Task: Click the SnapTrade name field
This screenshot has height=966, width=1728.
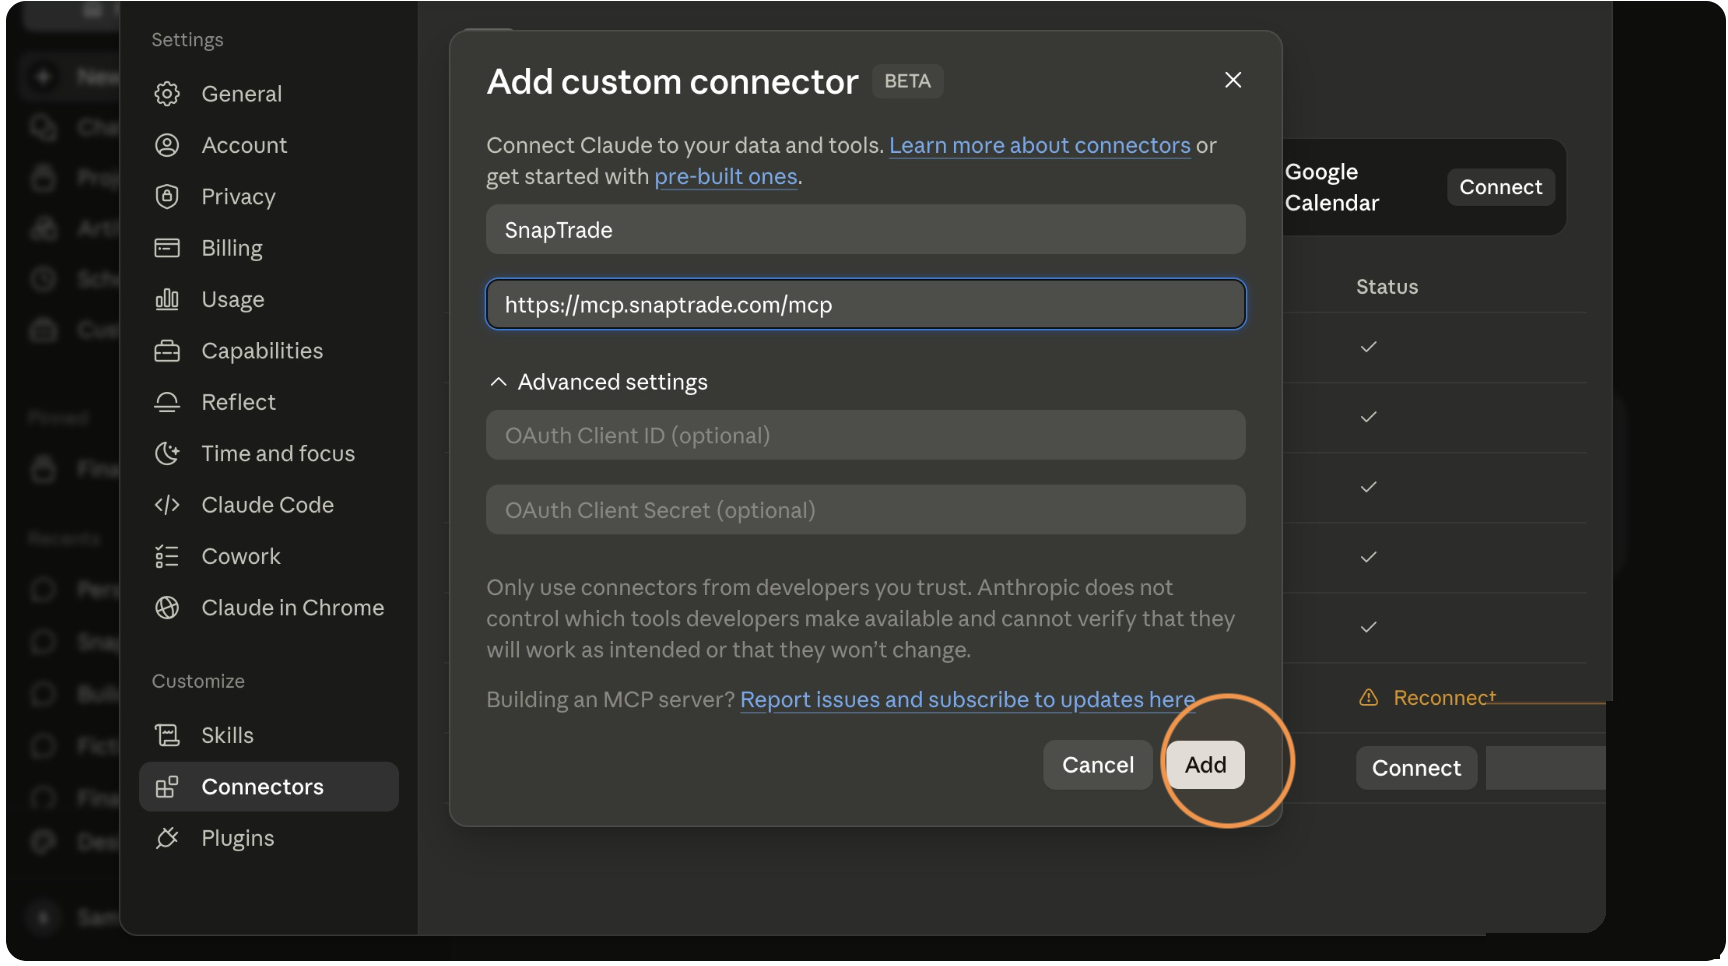Action: pos(866,230)
